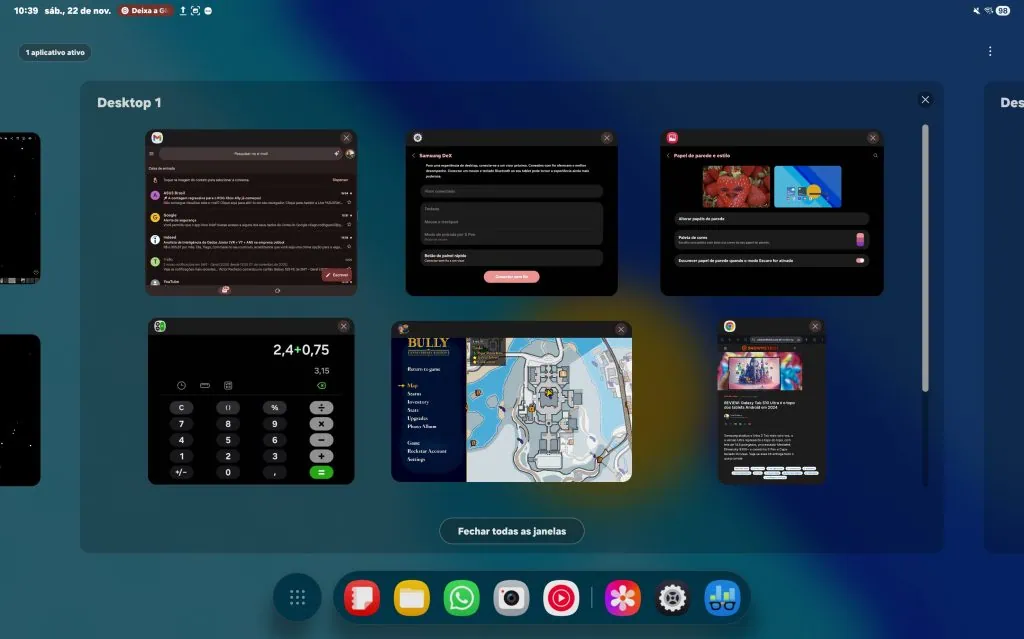Toggle Escurecer papel de parede no modo Escuro
Viewport: 1024px width, 639px height.
click(860, 260)
